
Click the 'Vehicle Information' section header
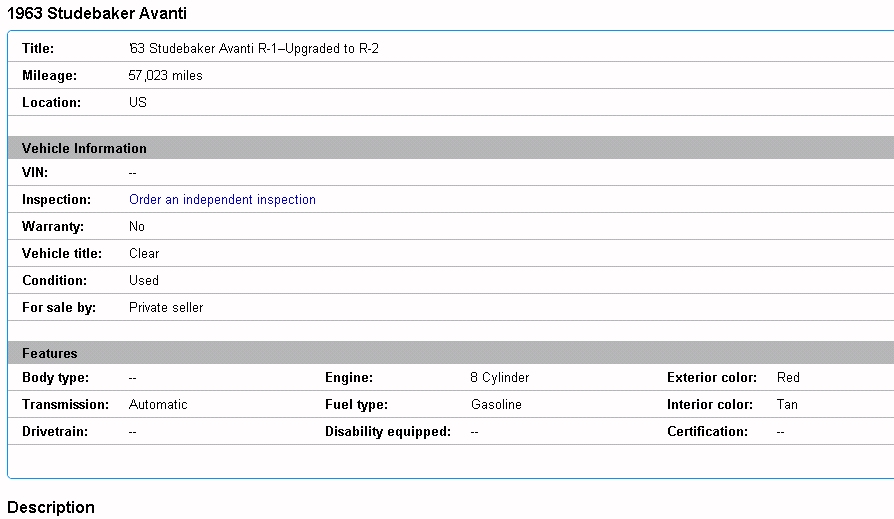pyautogui.click(x=451, y=148)
